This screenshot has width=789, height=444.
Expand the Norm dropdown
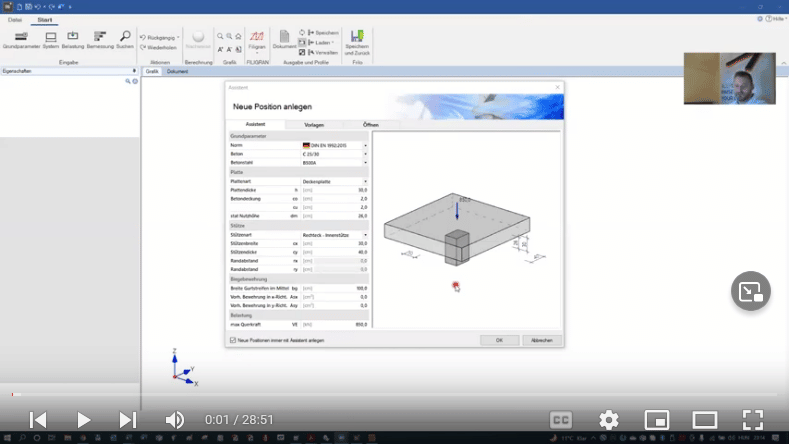click(x=365, y=146)
